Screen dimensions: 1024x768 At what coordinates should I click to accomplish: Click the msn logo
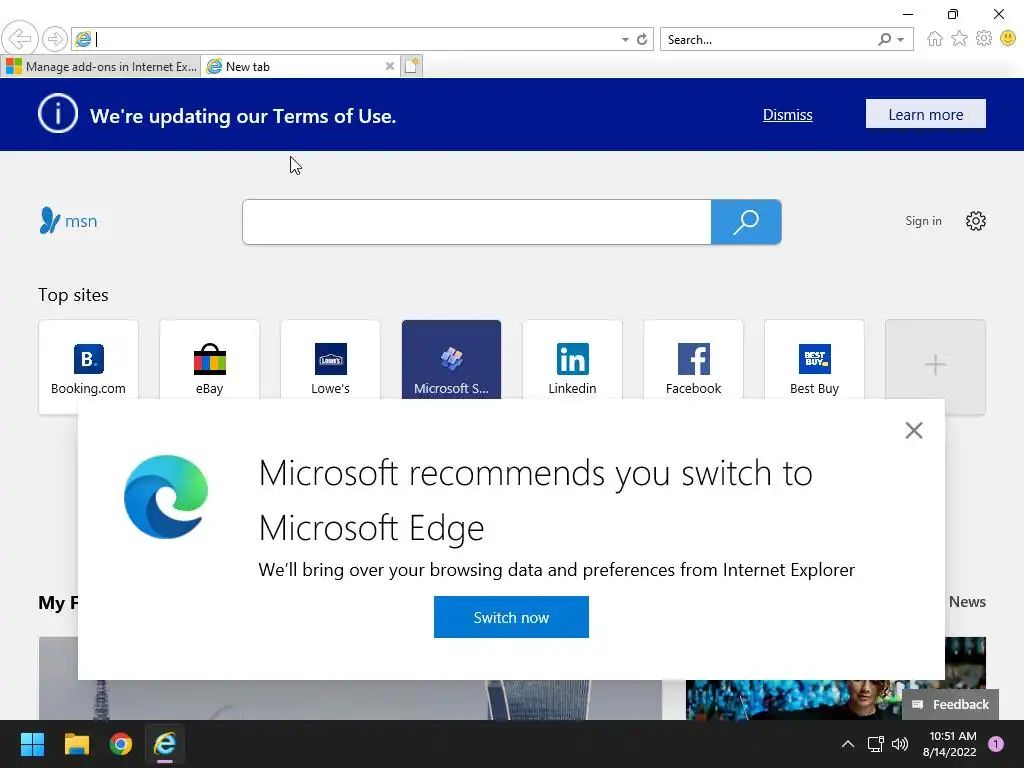tap(68, 221)
